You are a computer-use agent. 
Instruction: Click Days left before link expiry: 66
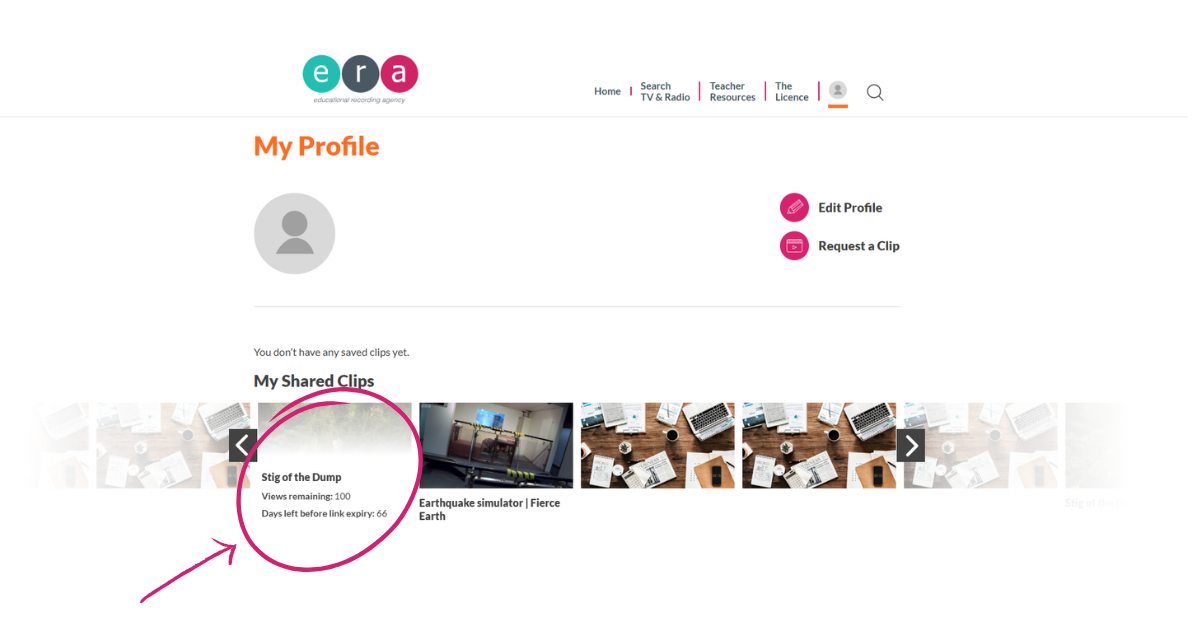[324, 513]
